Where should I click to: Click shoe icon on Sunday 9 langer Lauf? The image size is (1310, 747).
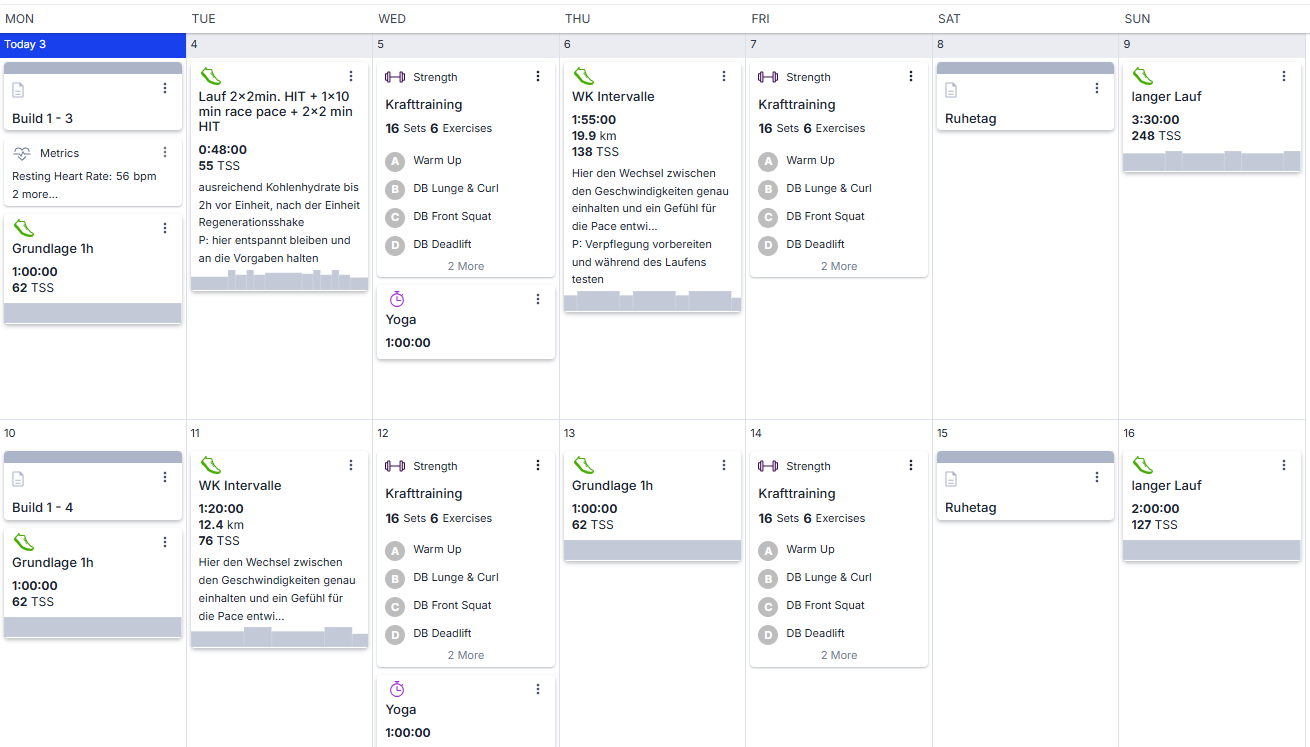[x=1142, y=76]
